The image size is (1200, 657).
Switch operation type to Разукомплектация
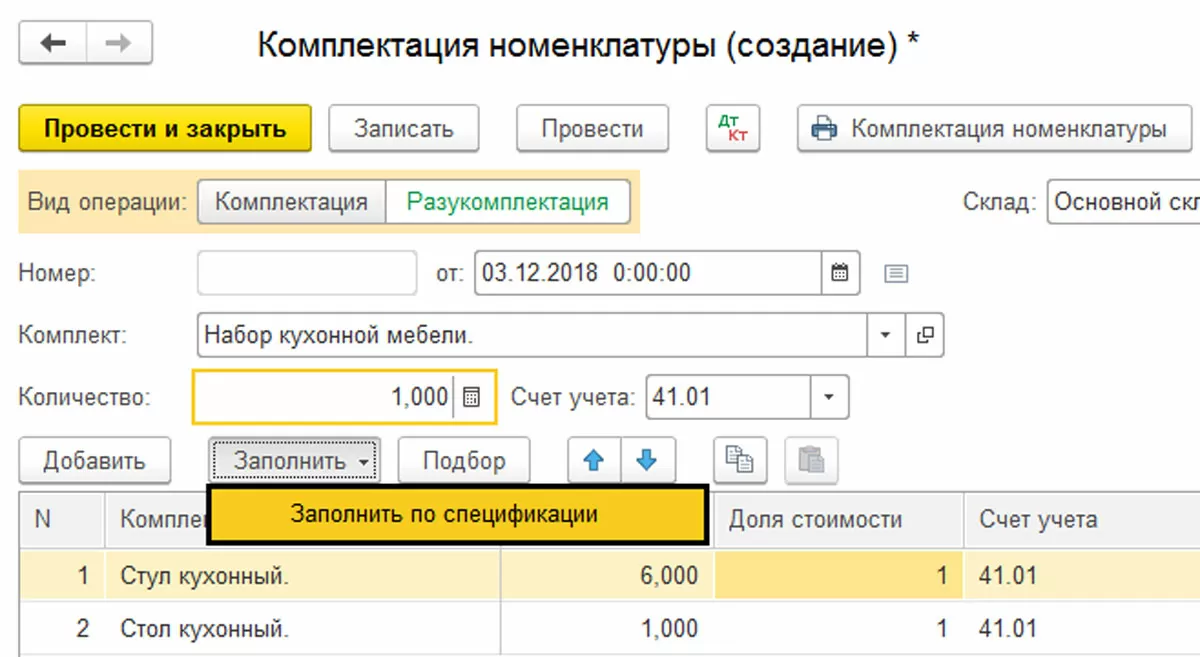(x=507, y=202)
